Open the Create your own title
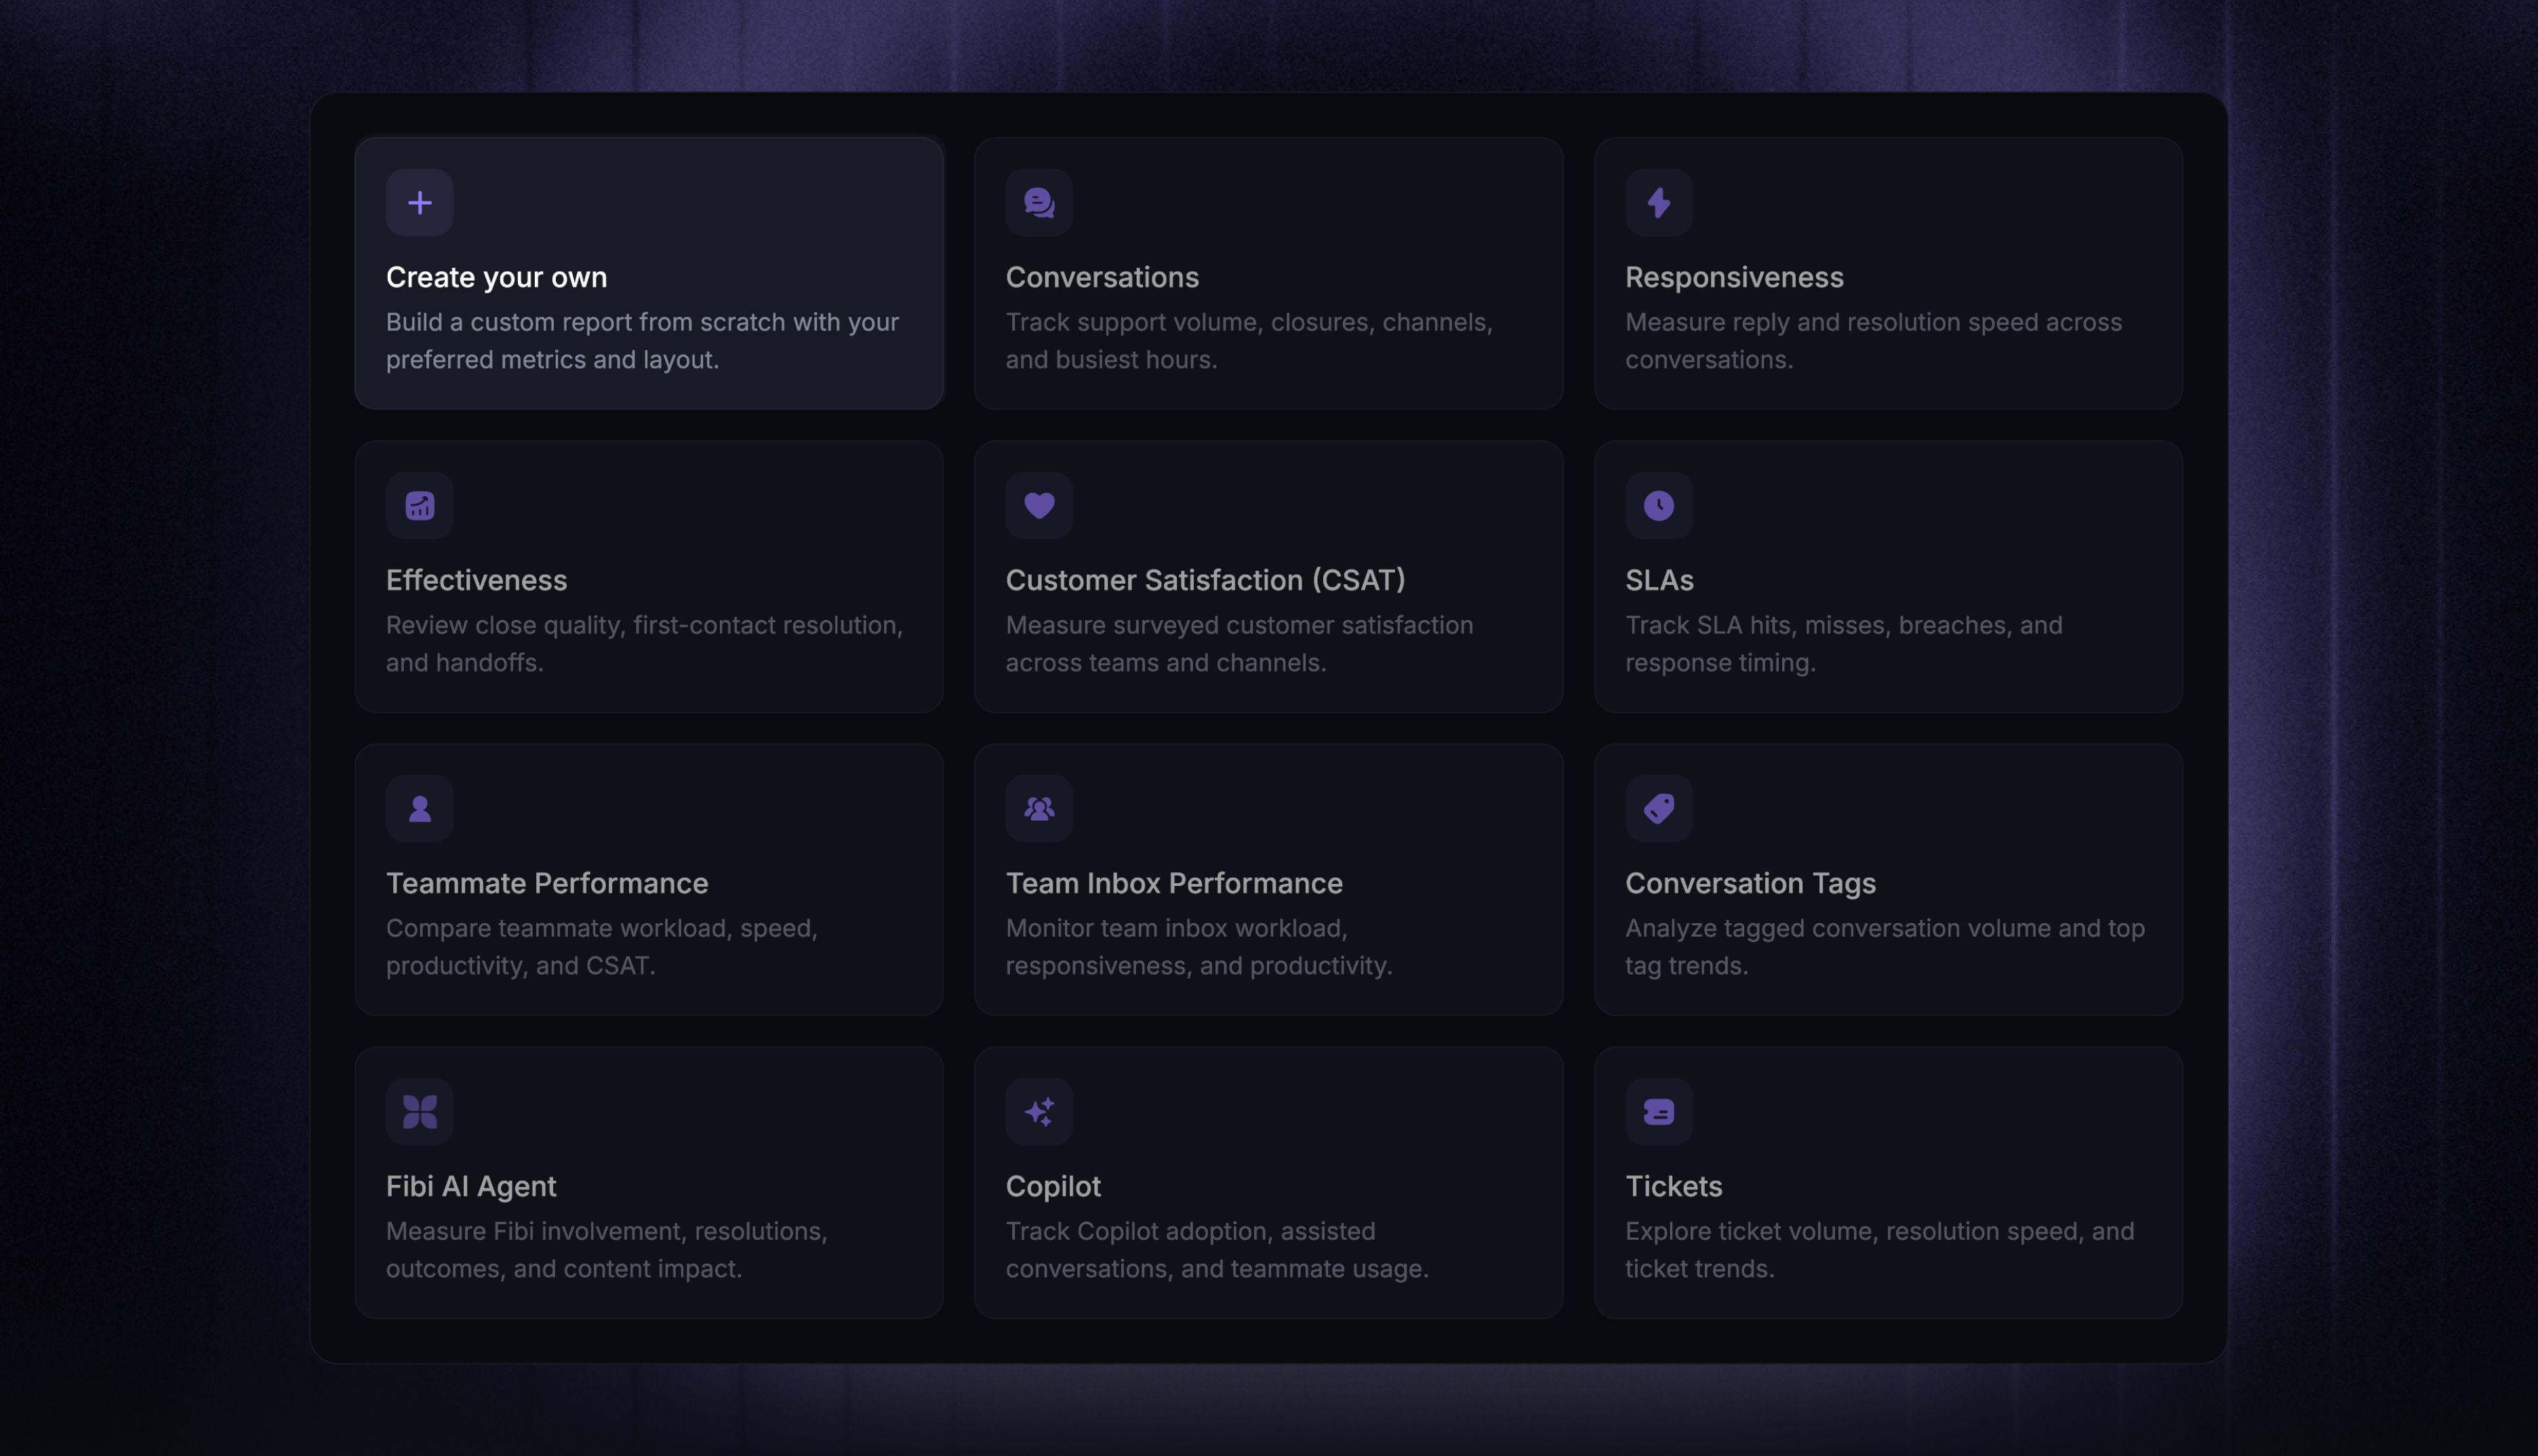The height and width of the screenshot is (1456, 2538). [497, 277]
